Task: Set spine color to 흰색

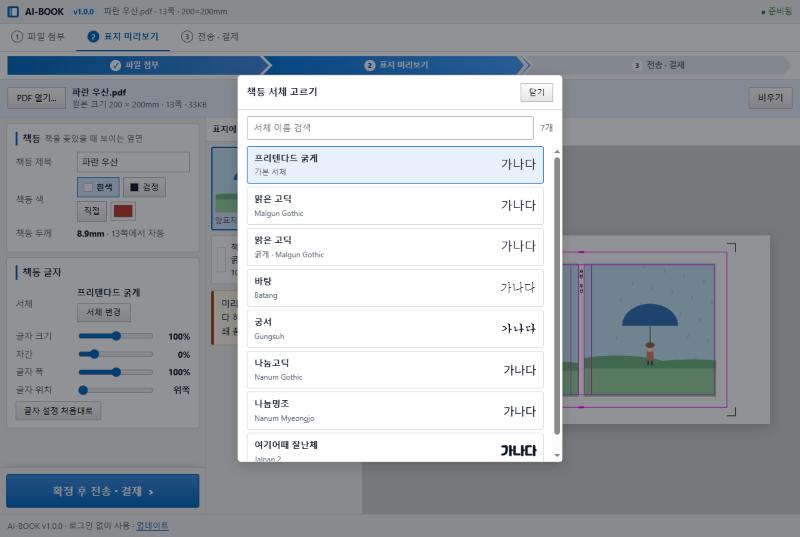Action: [98, 187]
